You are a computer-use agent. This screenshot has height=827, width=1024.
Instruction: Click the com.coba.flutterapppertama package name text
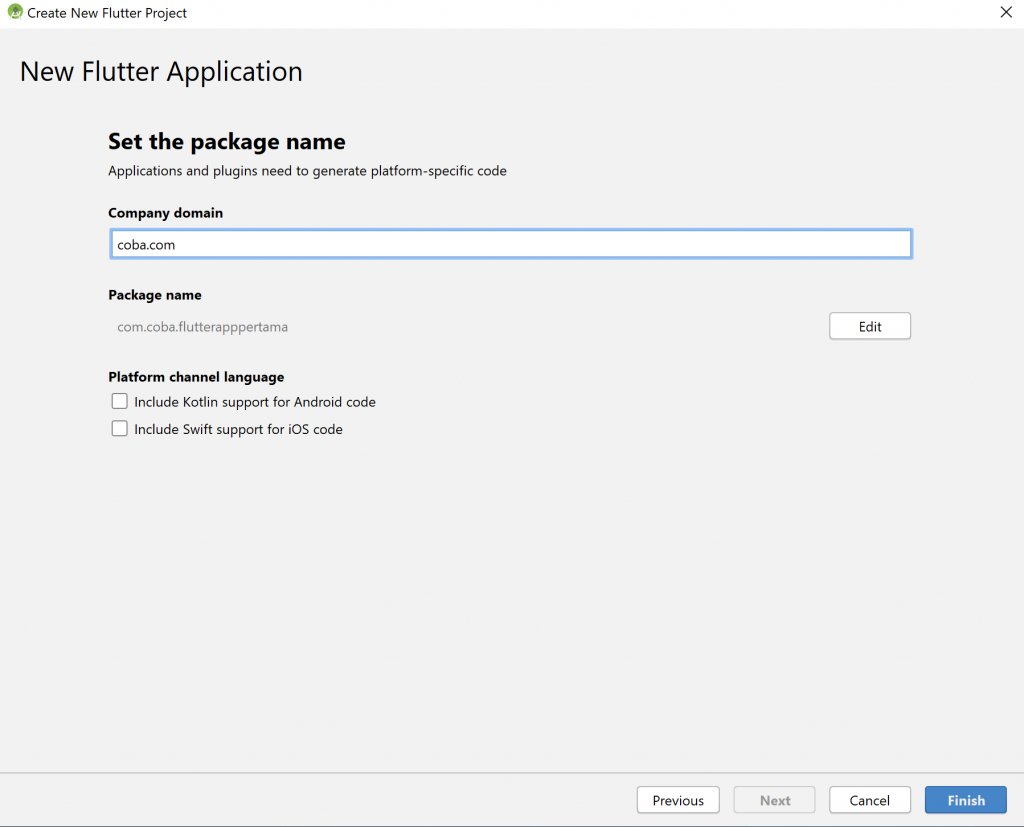202,327
